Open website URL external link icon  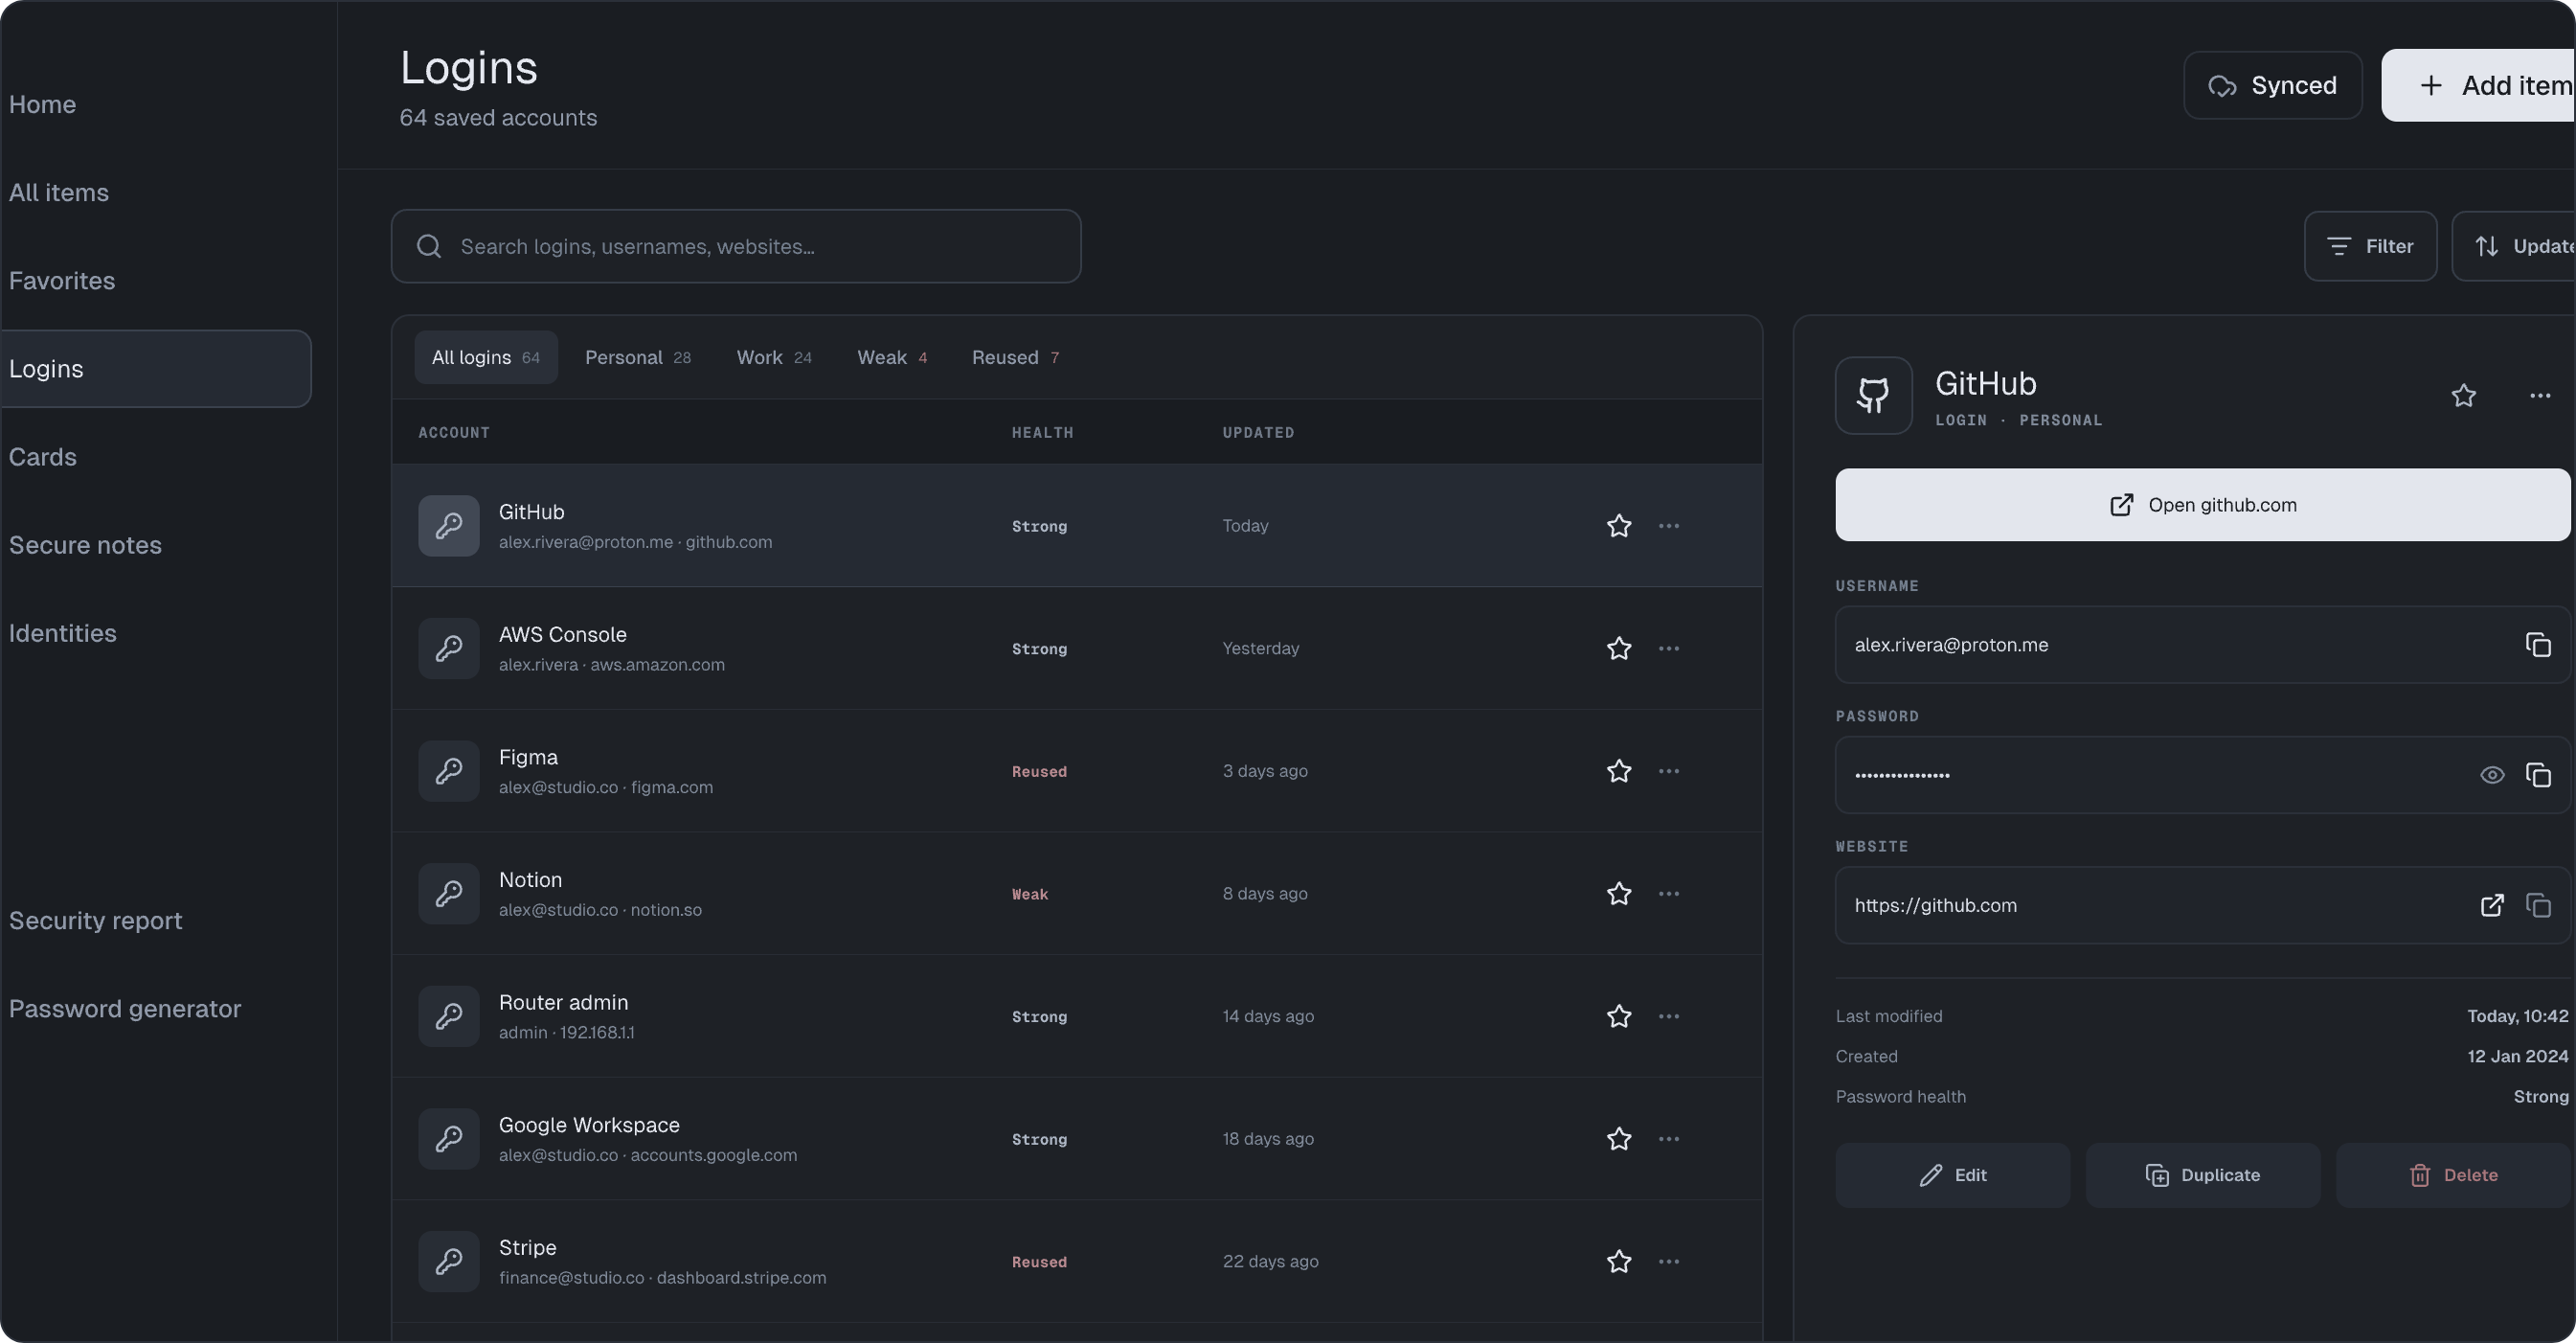coord(2492,905)
